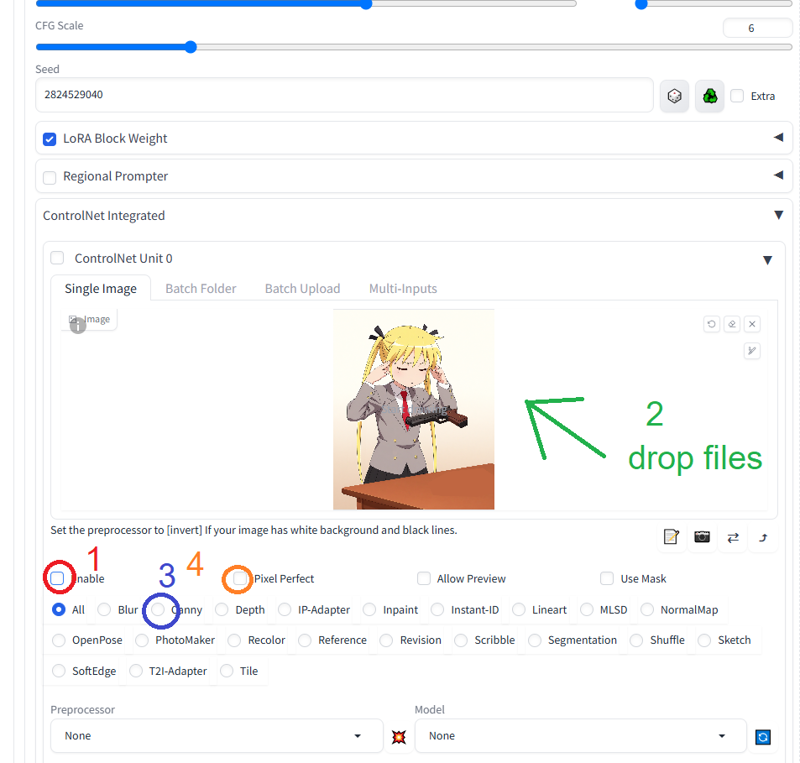The image size is (800, 763).
Task: Click the info icon on image label
Action: coord(78,325)
